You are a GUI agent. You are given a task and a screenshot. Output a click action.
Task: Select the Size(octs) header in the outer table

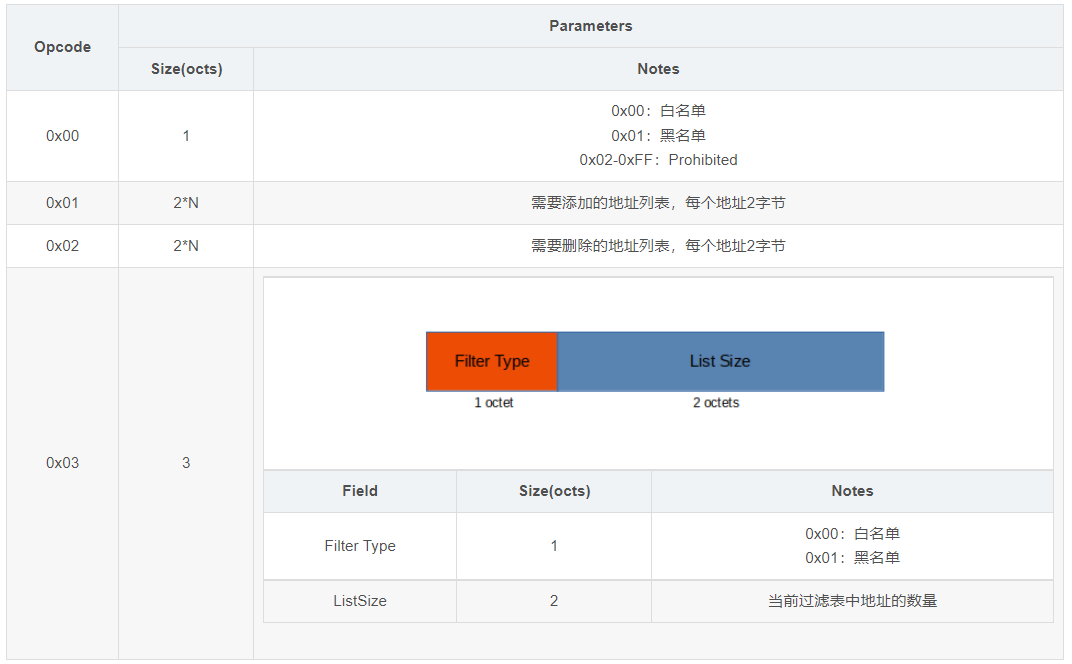[187, 69]
